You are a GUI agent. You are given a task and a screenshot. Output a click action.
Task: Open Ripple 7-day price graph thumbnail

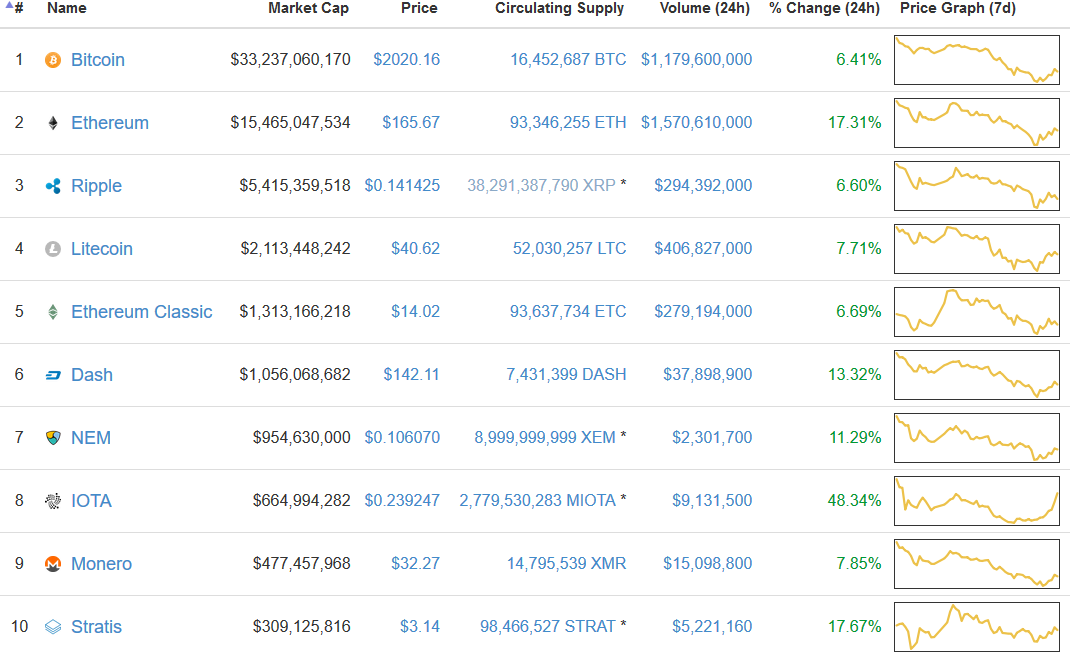pyautogui.click(x=976, y=186)
